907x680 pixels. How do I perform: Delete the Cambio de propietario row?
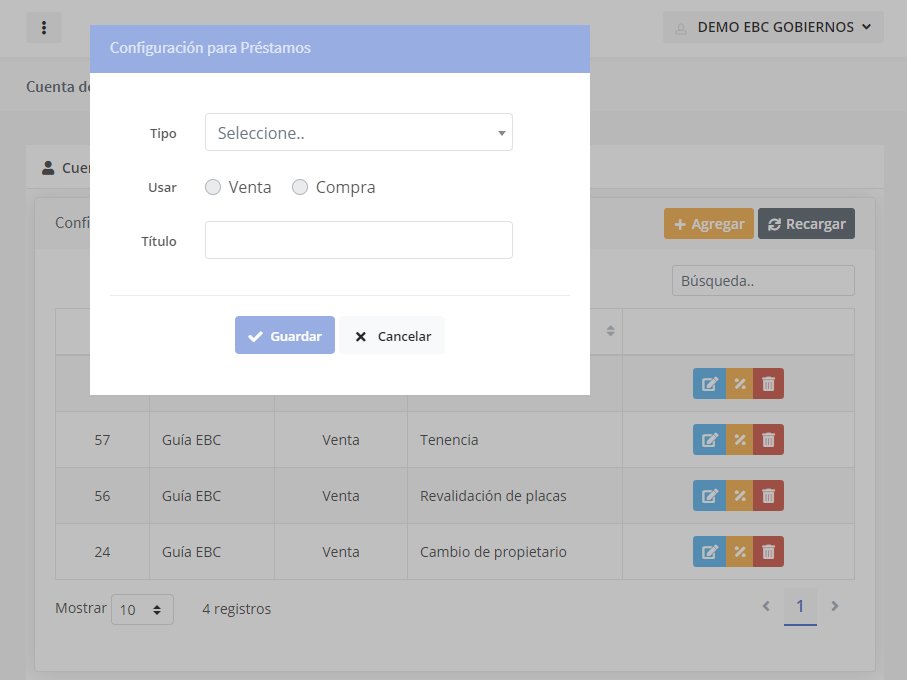(768, 552)
